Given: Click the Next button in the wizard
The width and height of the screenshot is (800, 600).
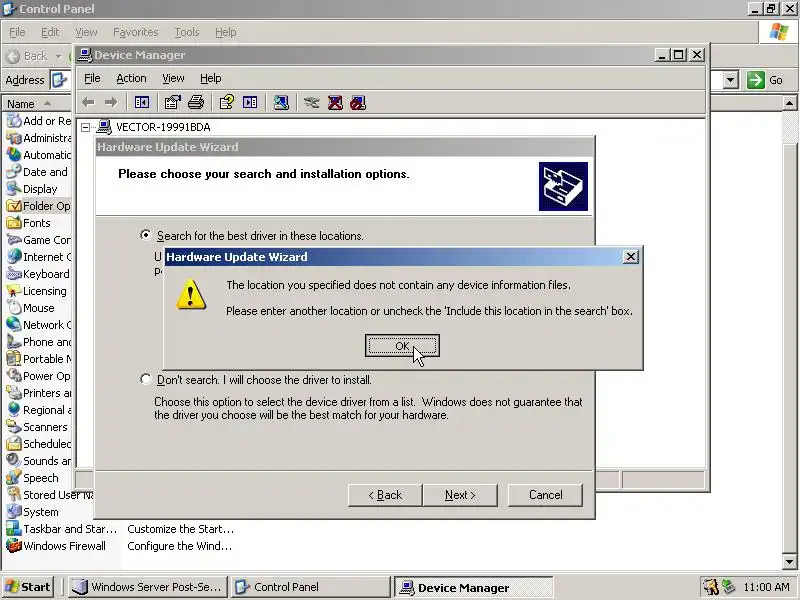Looking at the screenshot, I should pyautogui.click(x=460, y=495).
